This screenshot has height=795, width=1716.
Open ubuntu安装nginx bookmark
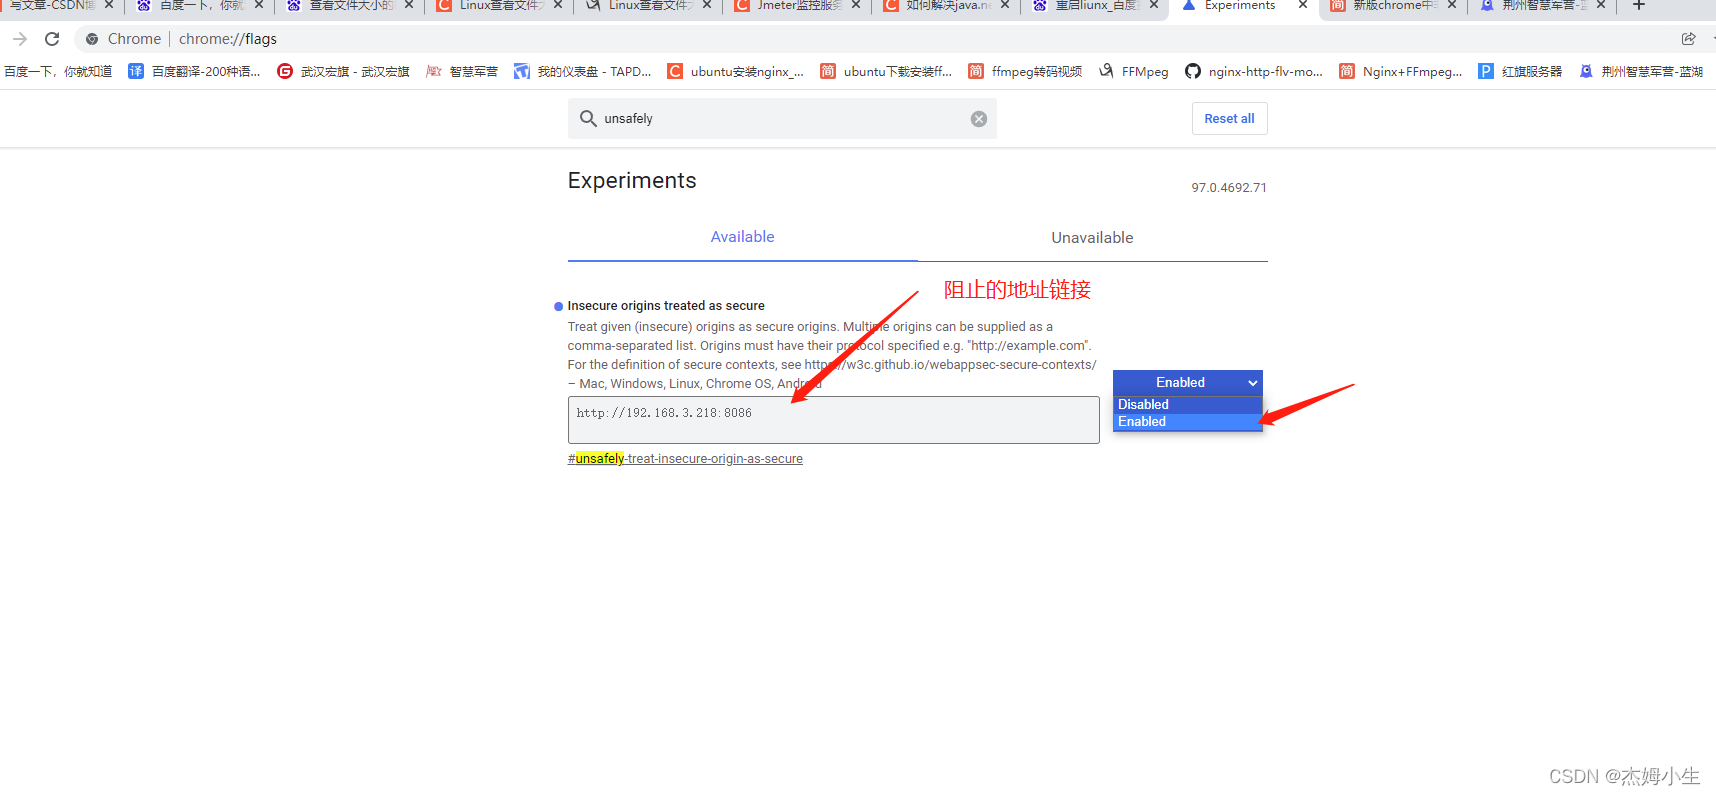(x=735, y=71)
